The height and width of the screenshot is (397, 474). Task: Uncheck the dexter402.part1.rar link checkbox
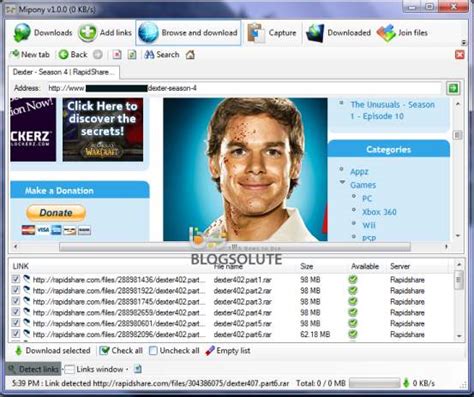pyautogui.click(x=16, y=279)
